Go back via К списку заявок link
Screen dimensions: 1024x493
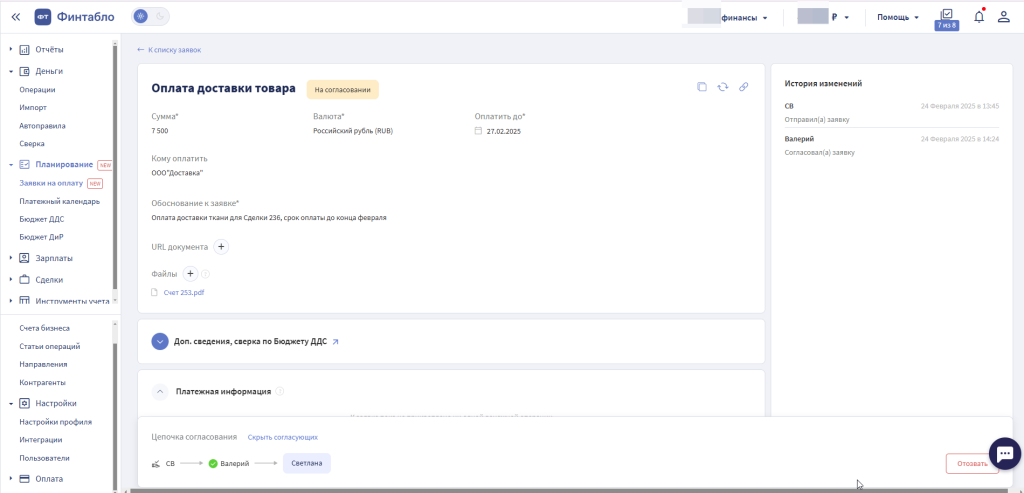pyautogui.click(x=169, y=50)
